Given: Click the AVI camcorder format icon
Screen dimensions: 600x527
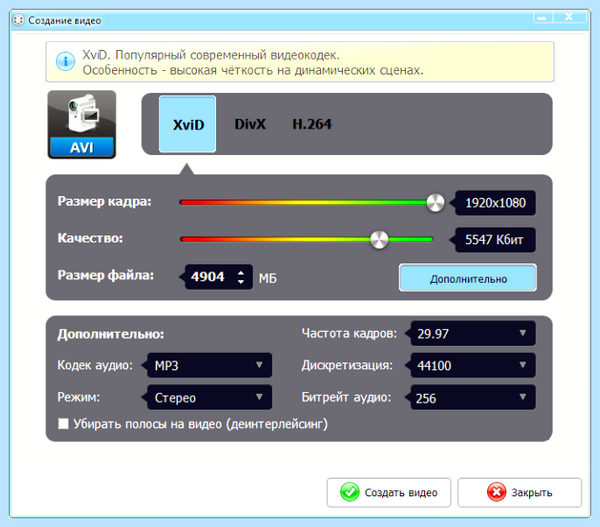Looking at the screenshot, I should (82, 125).
